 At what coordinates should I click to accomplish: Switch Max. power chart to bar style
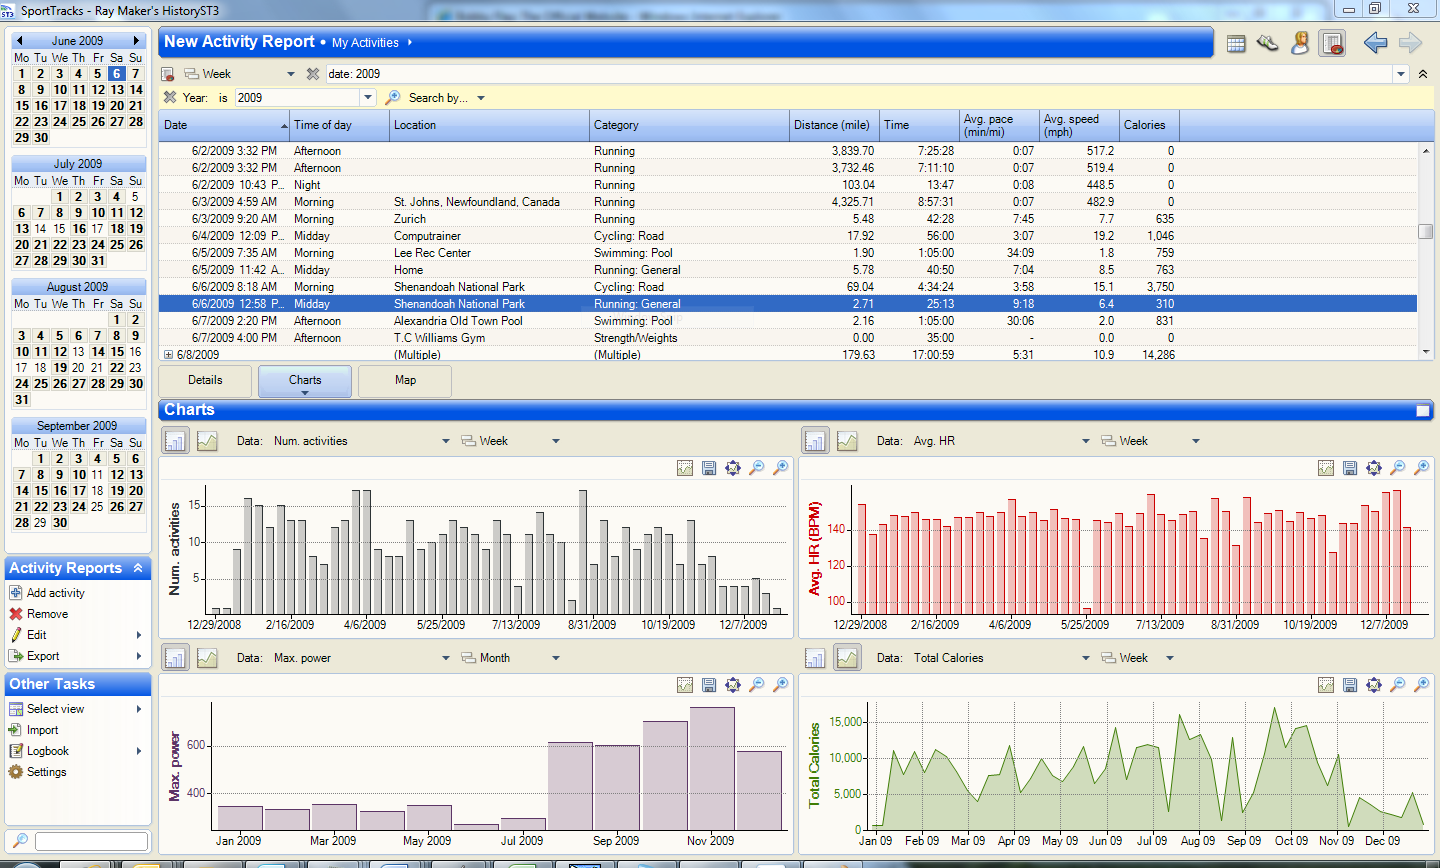[176, 658]
